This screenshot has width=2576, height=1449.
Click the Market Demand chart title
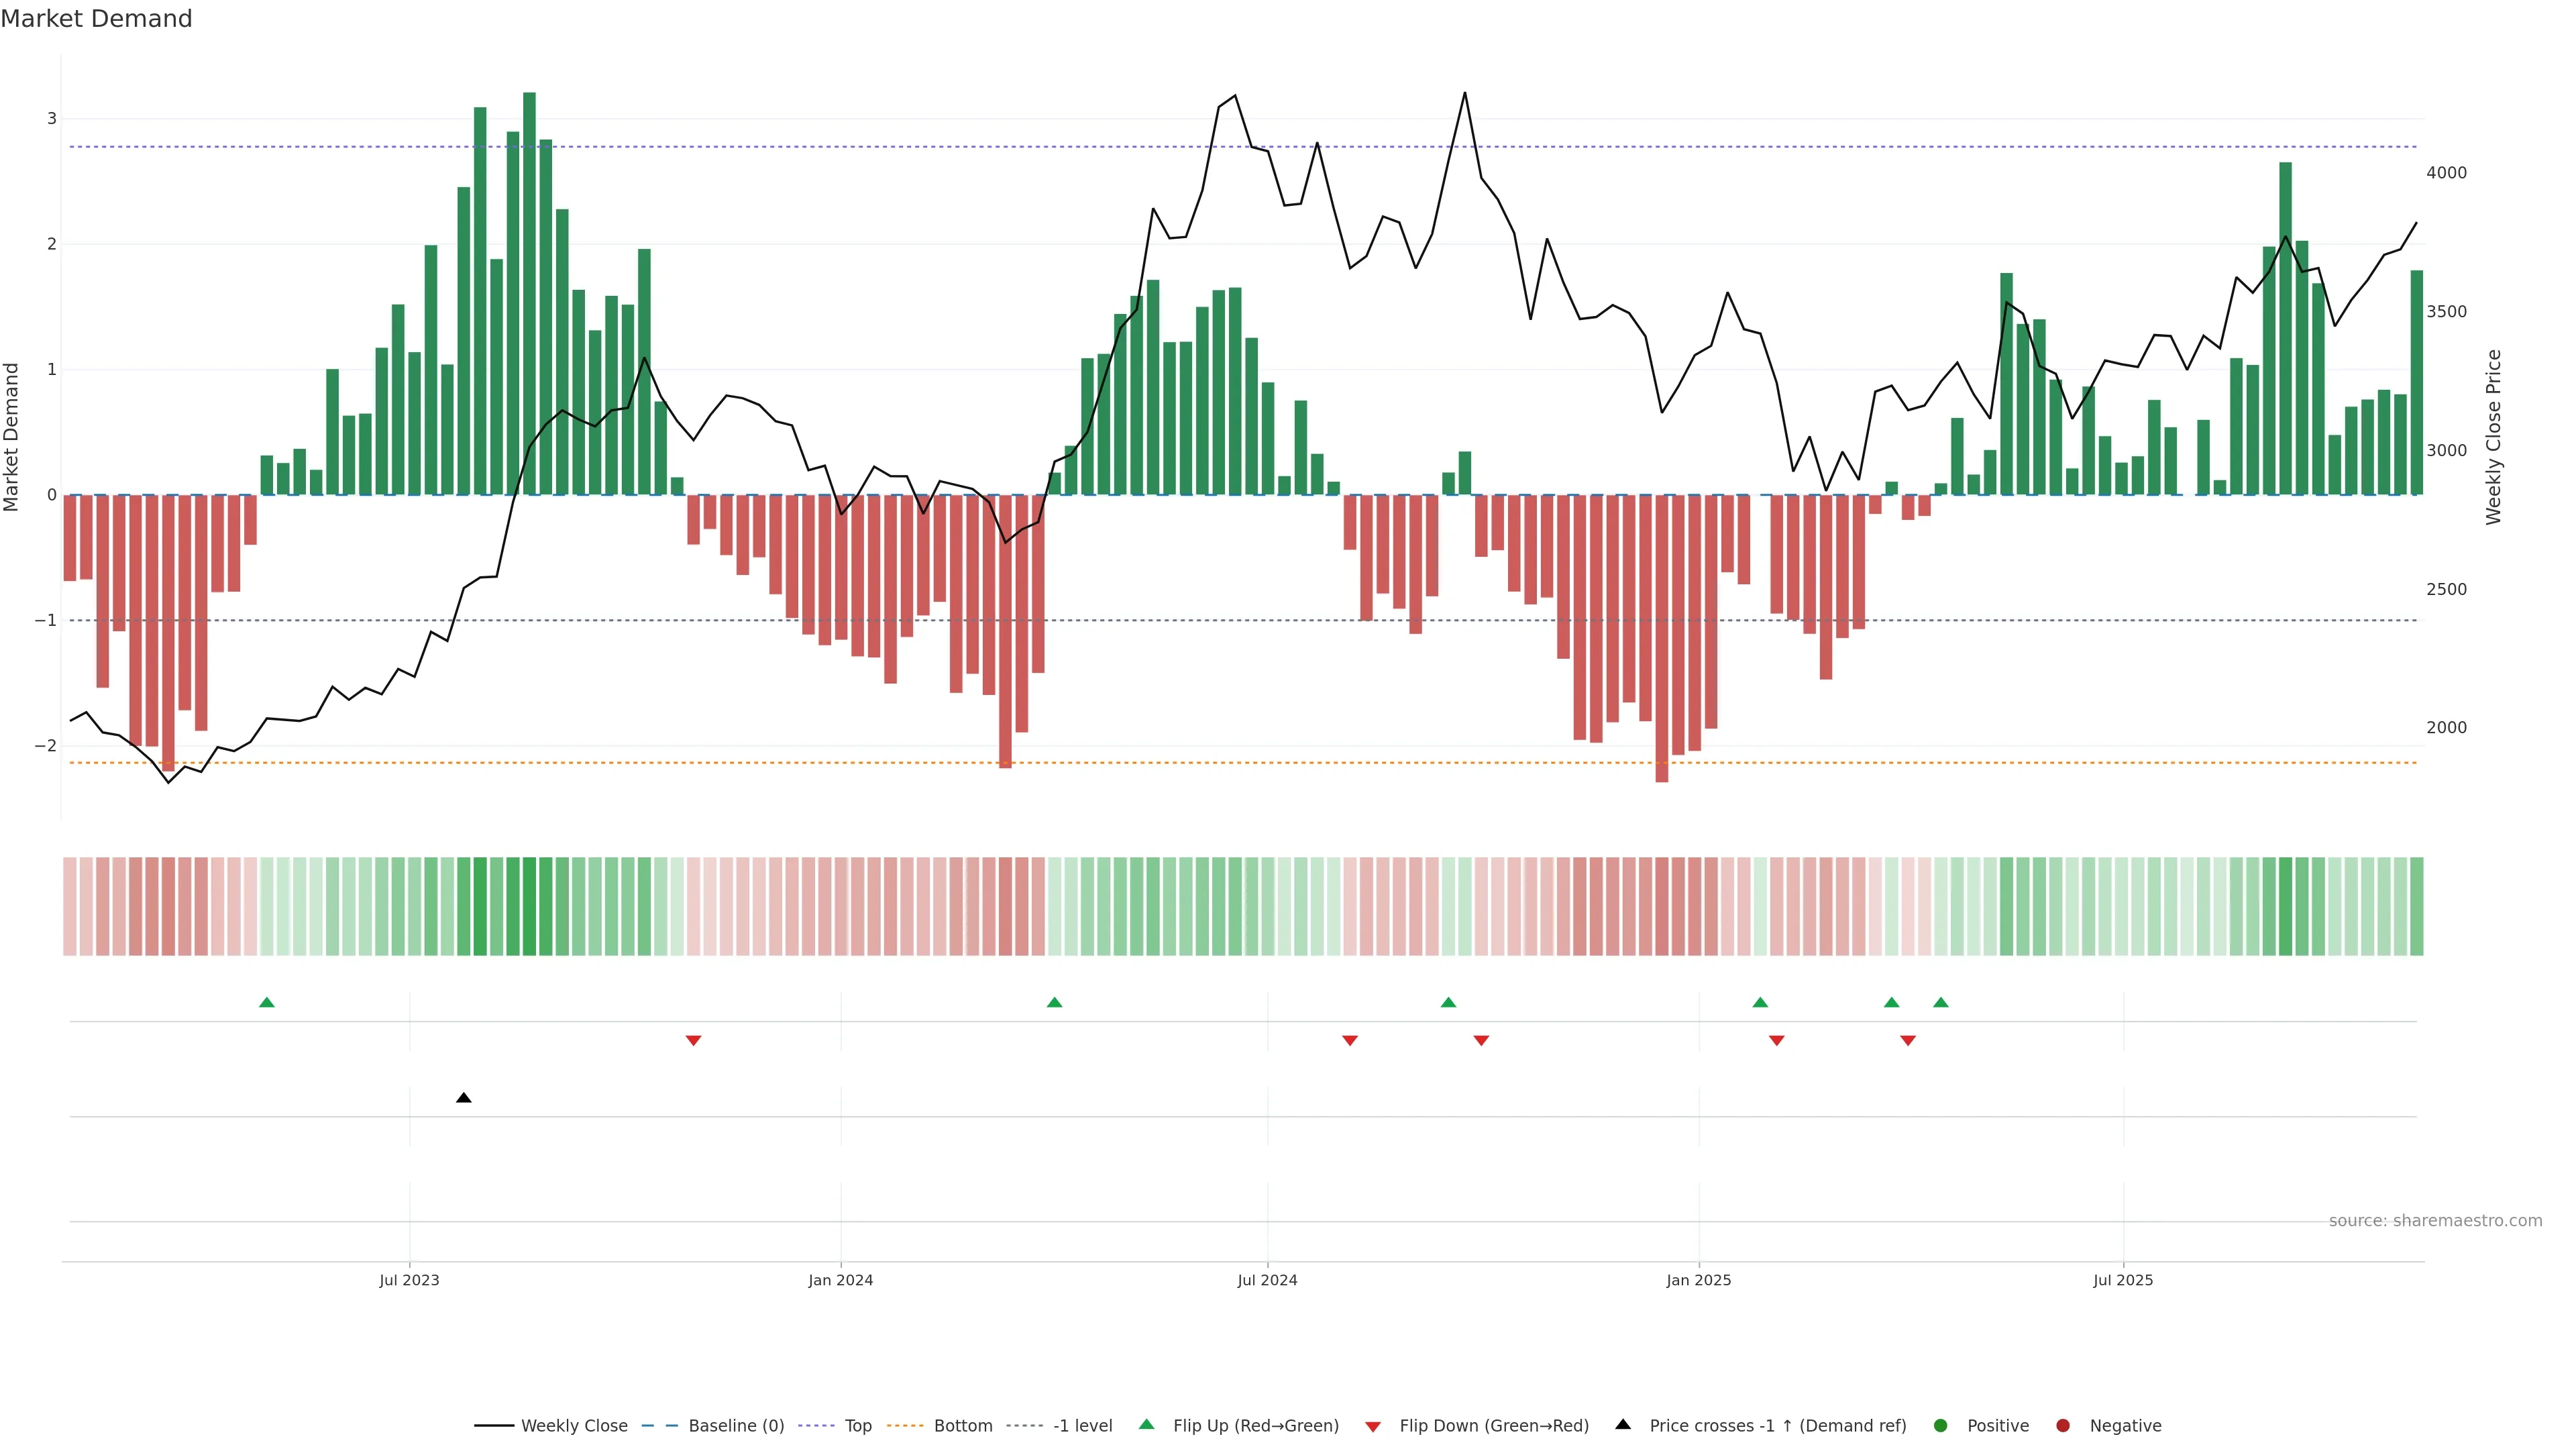tap(96, 19)
